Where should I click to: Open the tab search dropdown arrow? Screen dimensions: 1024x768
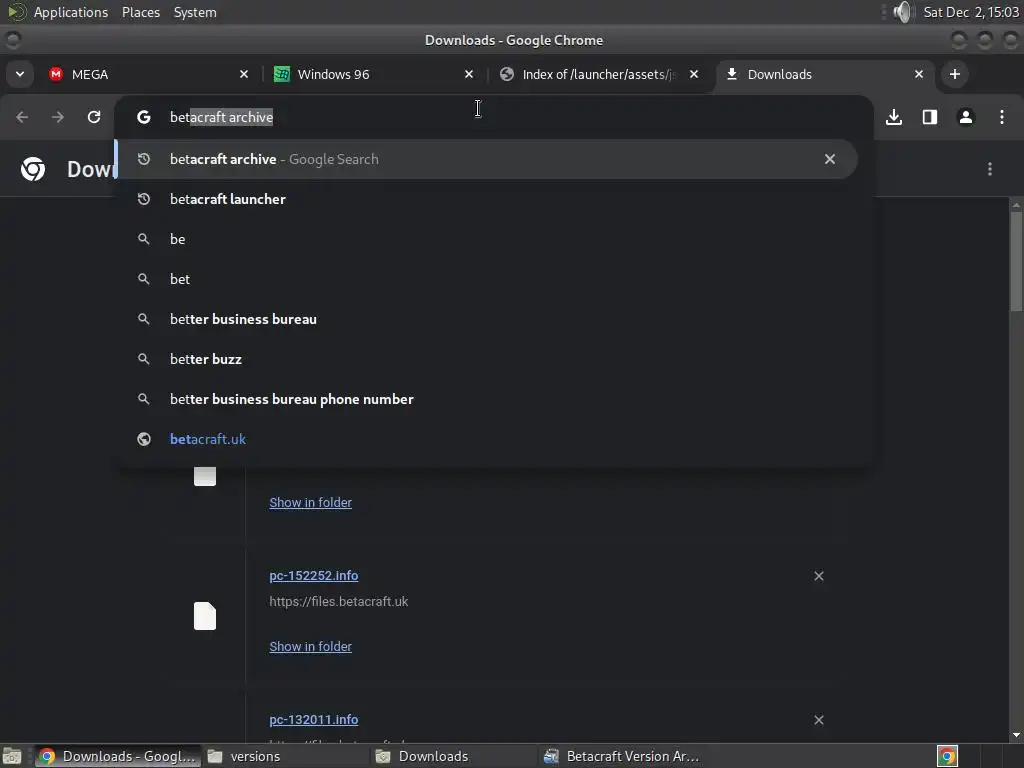pos(20,74)
